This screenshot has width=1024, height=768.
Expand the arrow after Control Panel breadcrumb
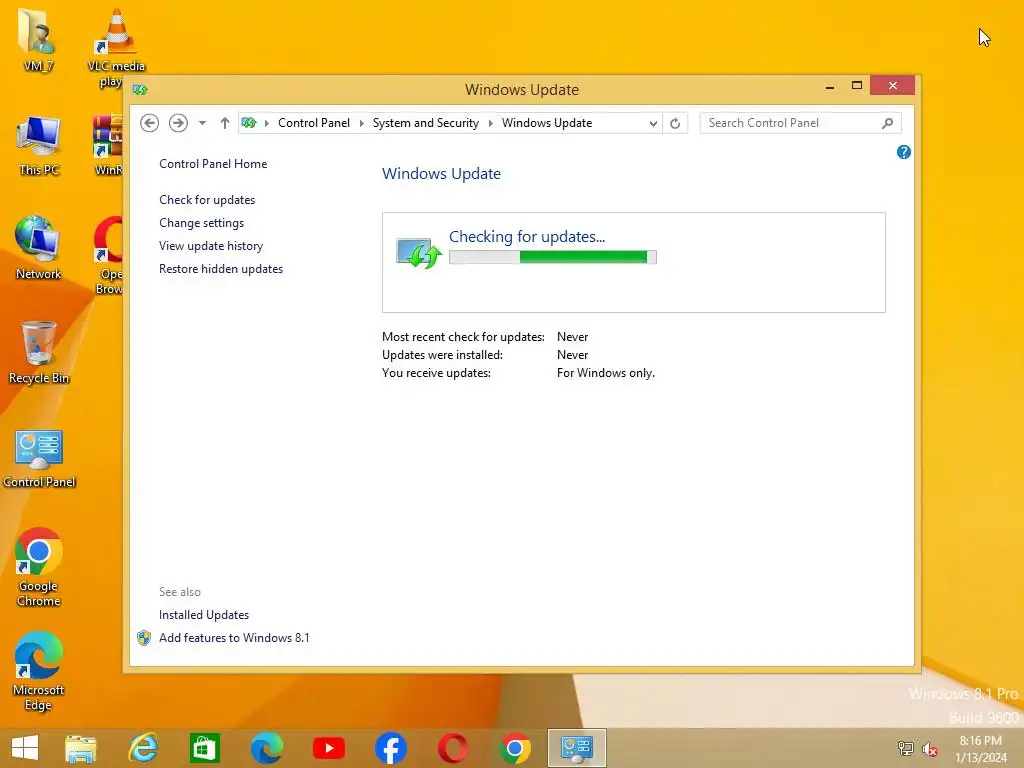pyautogui.click(x=362, y=123)
